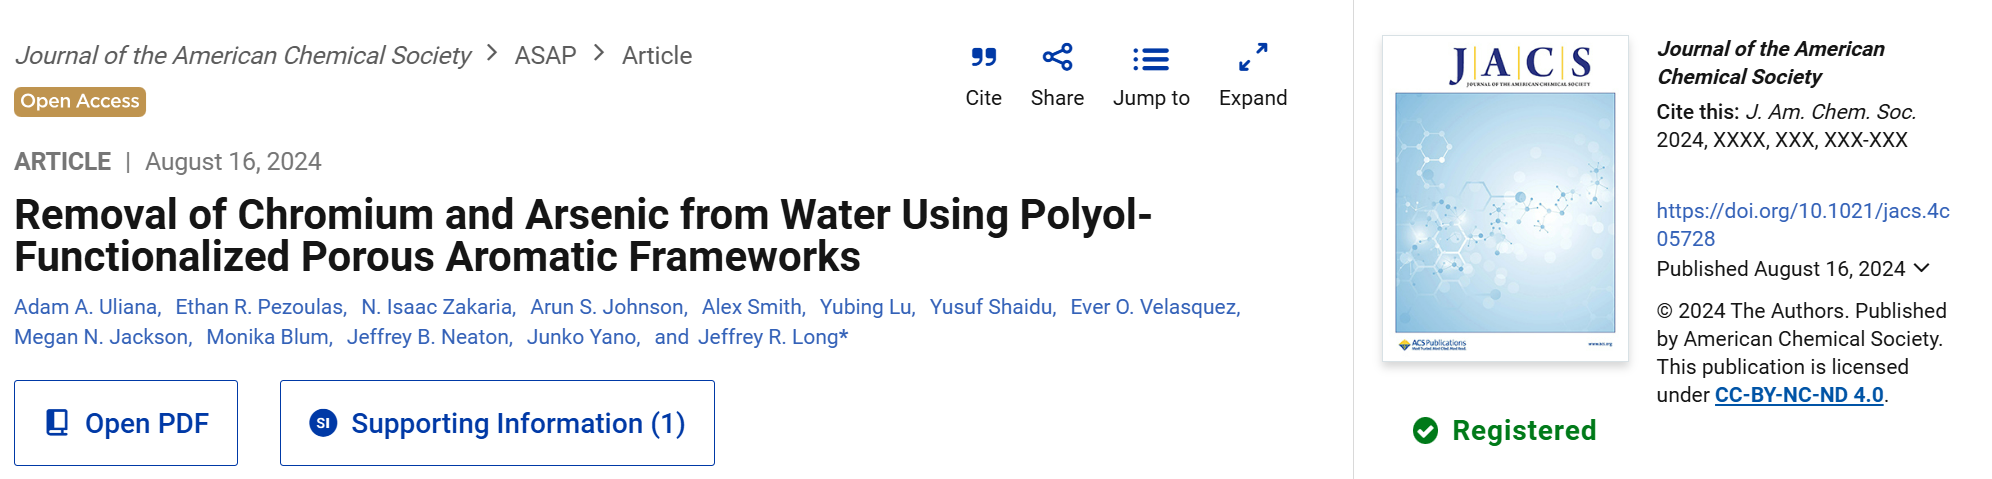Click the JACS journal cover thumbnail
The width and height of the screenshot is (1992, 479).
[x=1505, y=198]
